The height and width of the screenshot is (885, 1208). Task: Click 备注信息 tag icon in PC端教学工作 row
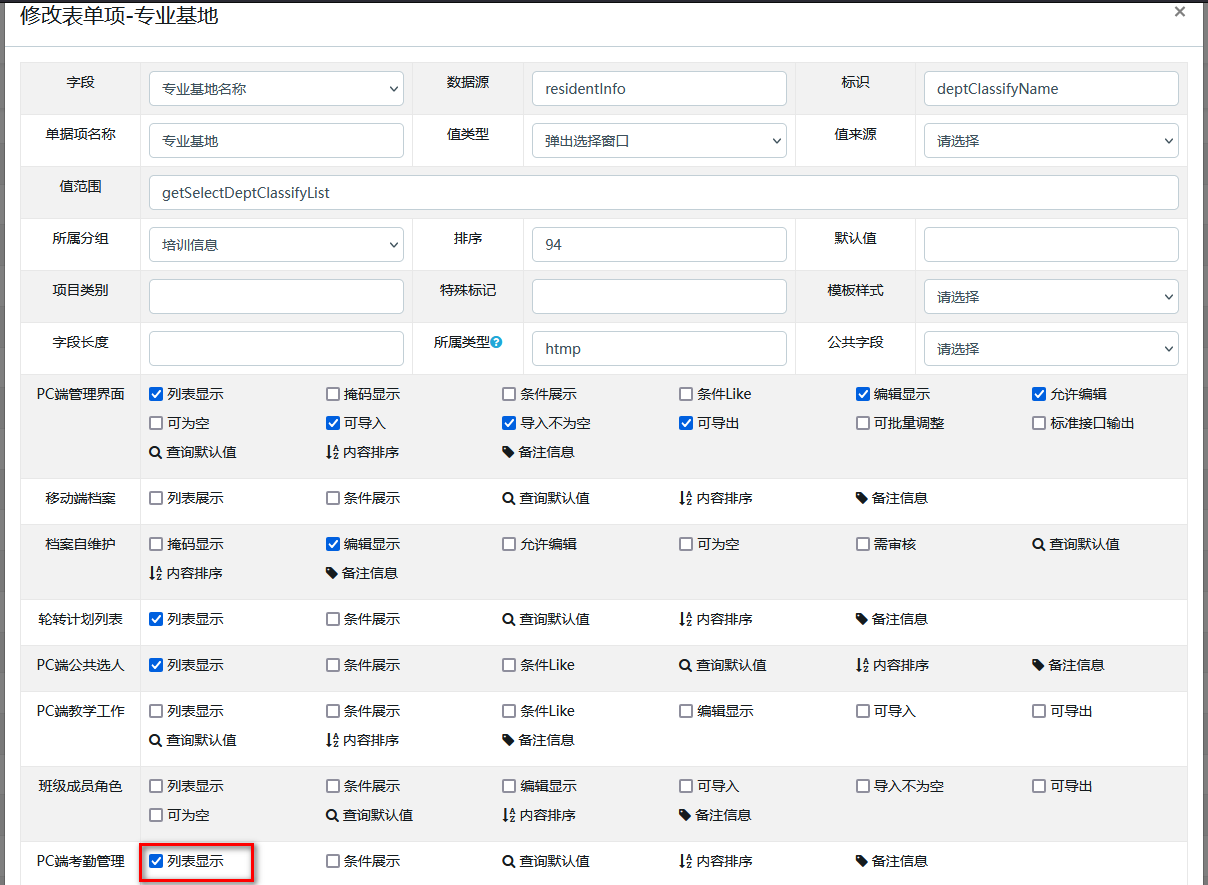pyautogui.click(x=509, y=740)
